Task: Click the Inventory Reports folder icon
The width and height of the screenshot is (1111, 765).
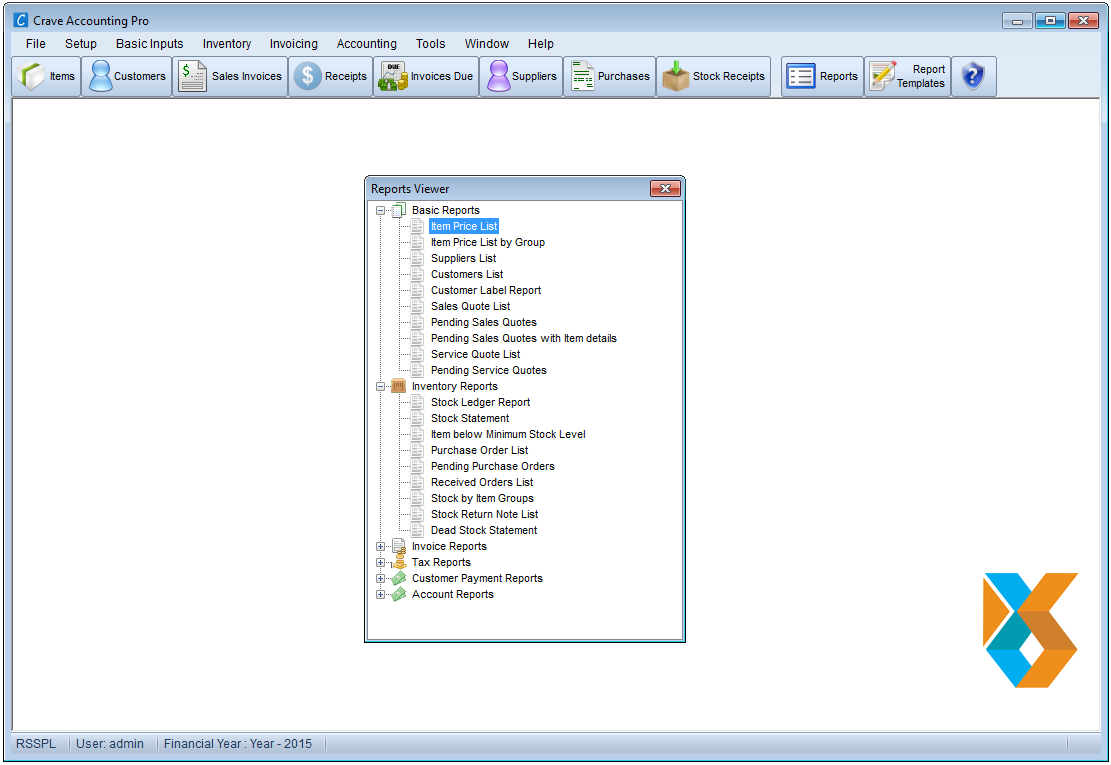Action: (x=399, y=386)
